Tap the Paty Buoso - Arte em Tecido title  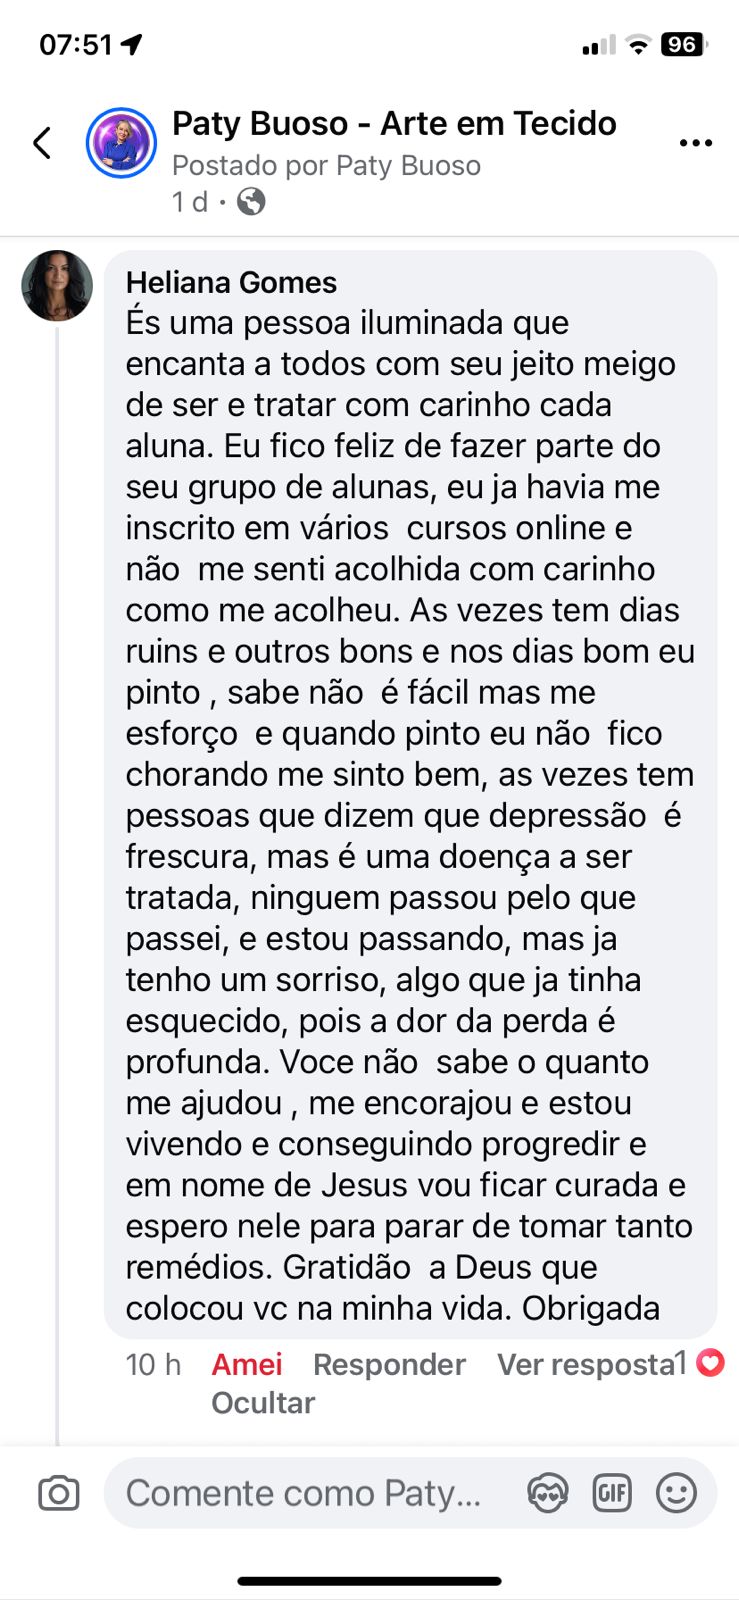pyautogui.click(x=394, y=123)
